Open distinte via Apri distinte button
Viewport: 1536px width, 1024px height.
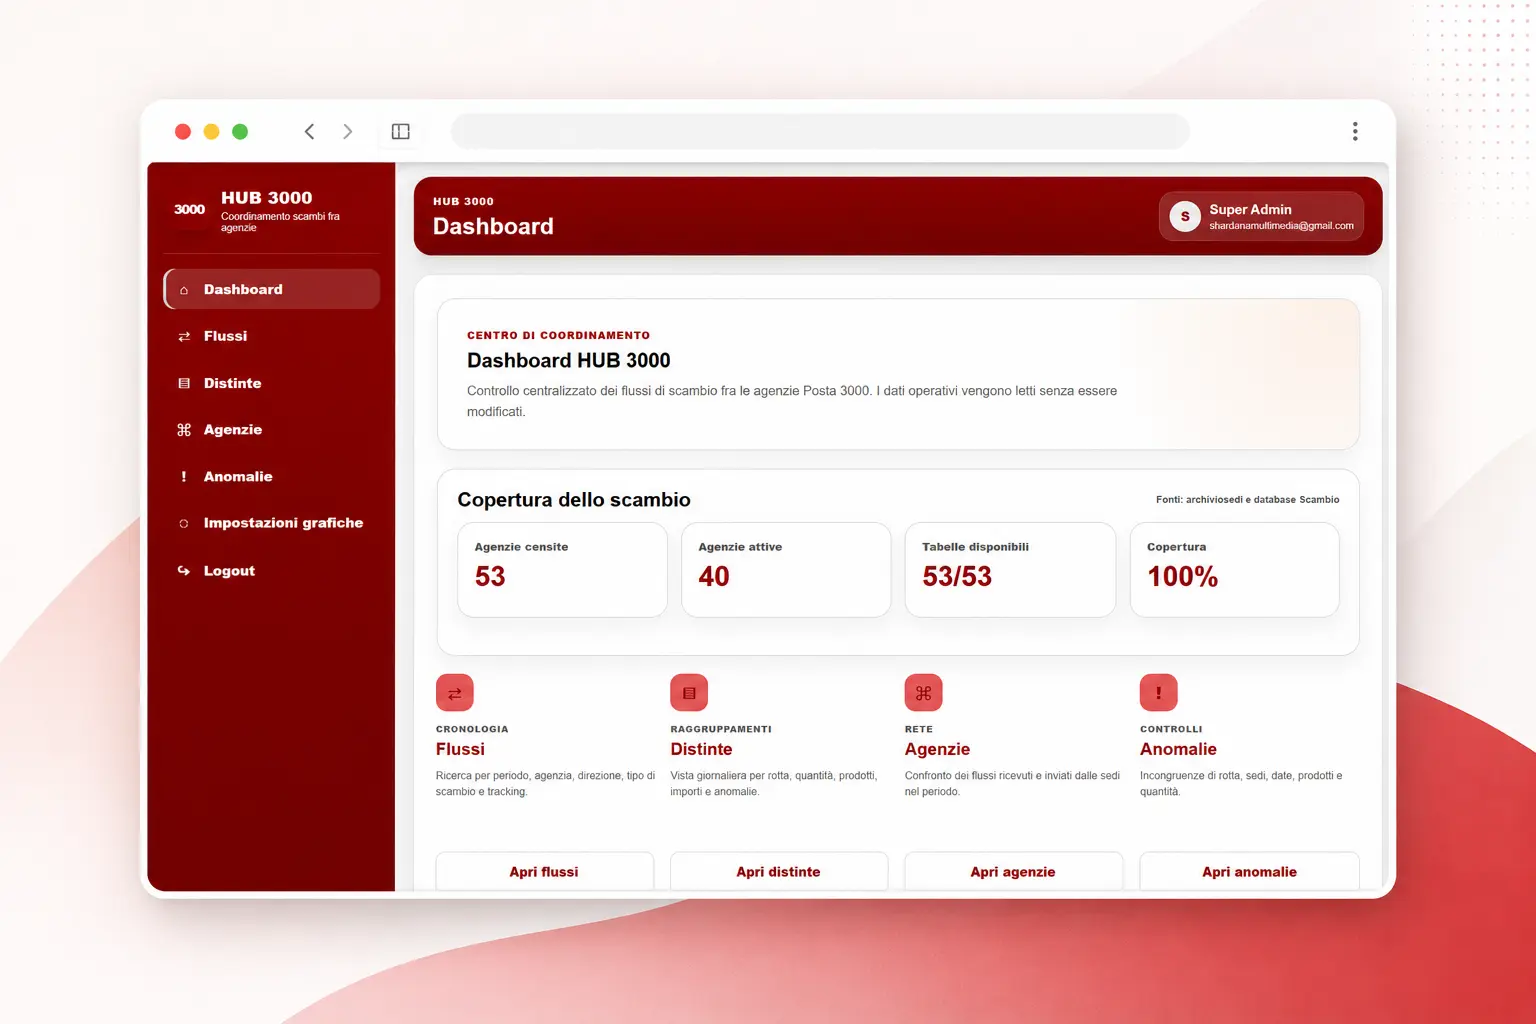[x=779, y=872]
